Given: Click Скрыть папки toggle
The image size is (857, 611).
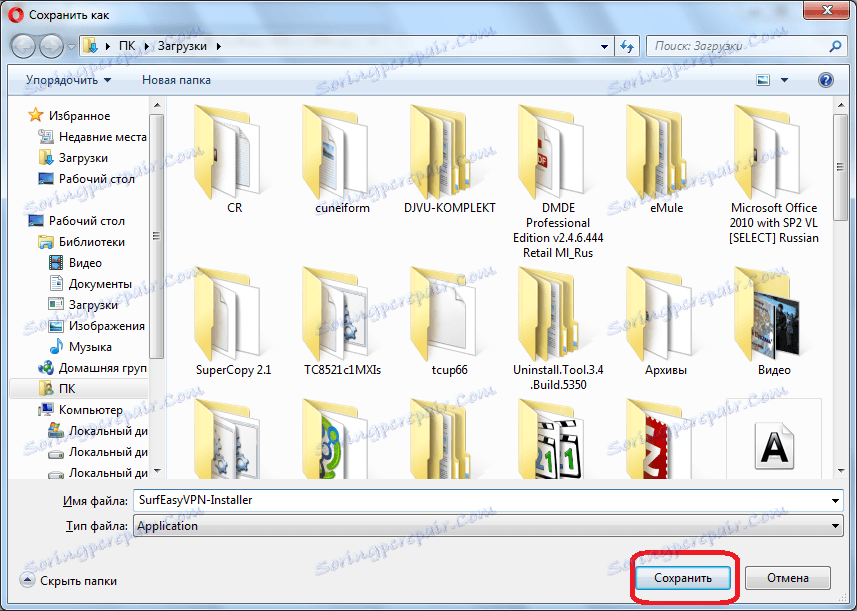Looking at the screenshot, I should click(69, 580).
